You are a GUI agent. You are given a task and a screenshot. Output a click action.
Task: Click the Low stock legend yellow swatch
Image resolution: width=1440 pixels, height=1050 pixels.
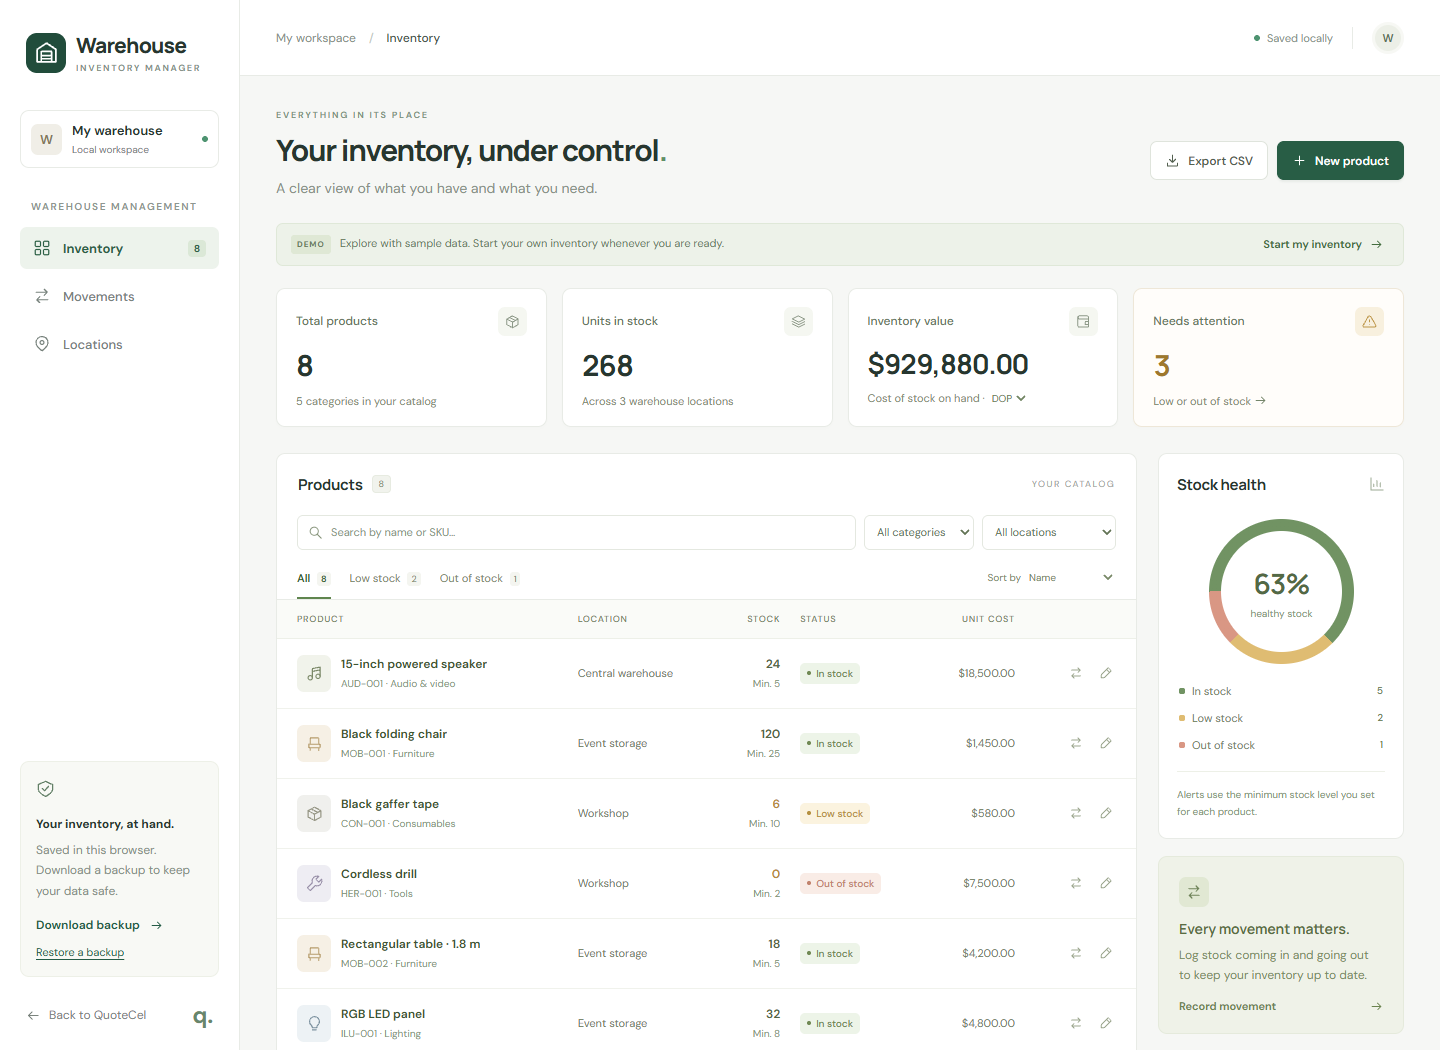click(x=1182, y=718)
